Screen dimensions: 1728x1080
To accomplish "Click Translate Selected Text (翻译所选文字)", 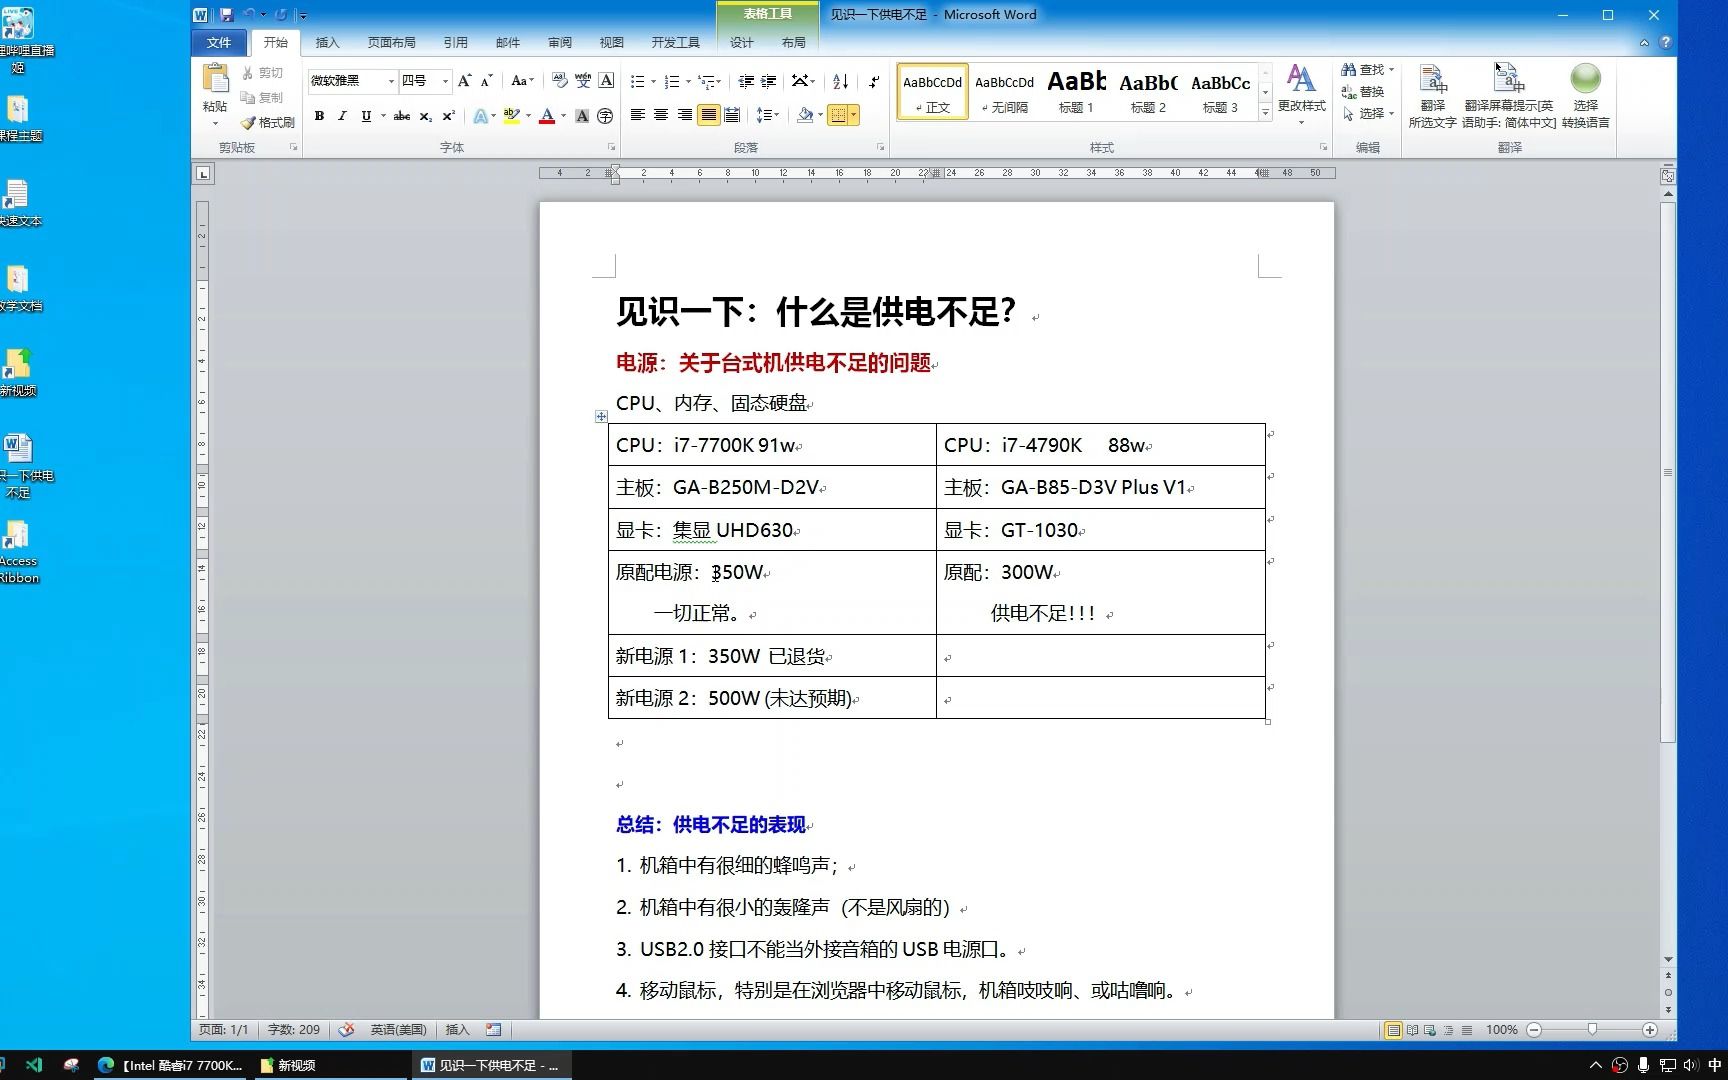I will [1432, 96].
